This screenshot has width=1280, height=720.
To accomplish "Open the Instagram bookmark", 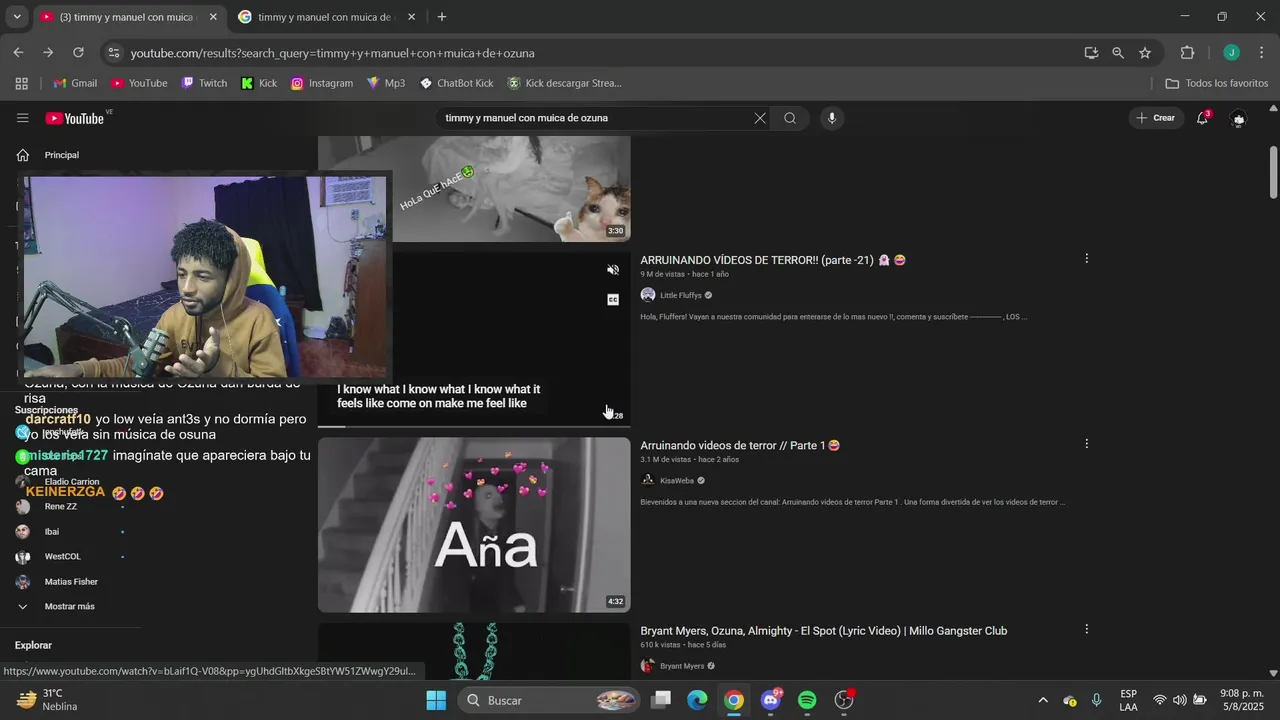I will point(321,83).
